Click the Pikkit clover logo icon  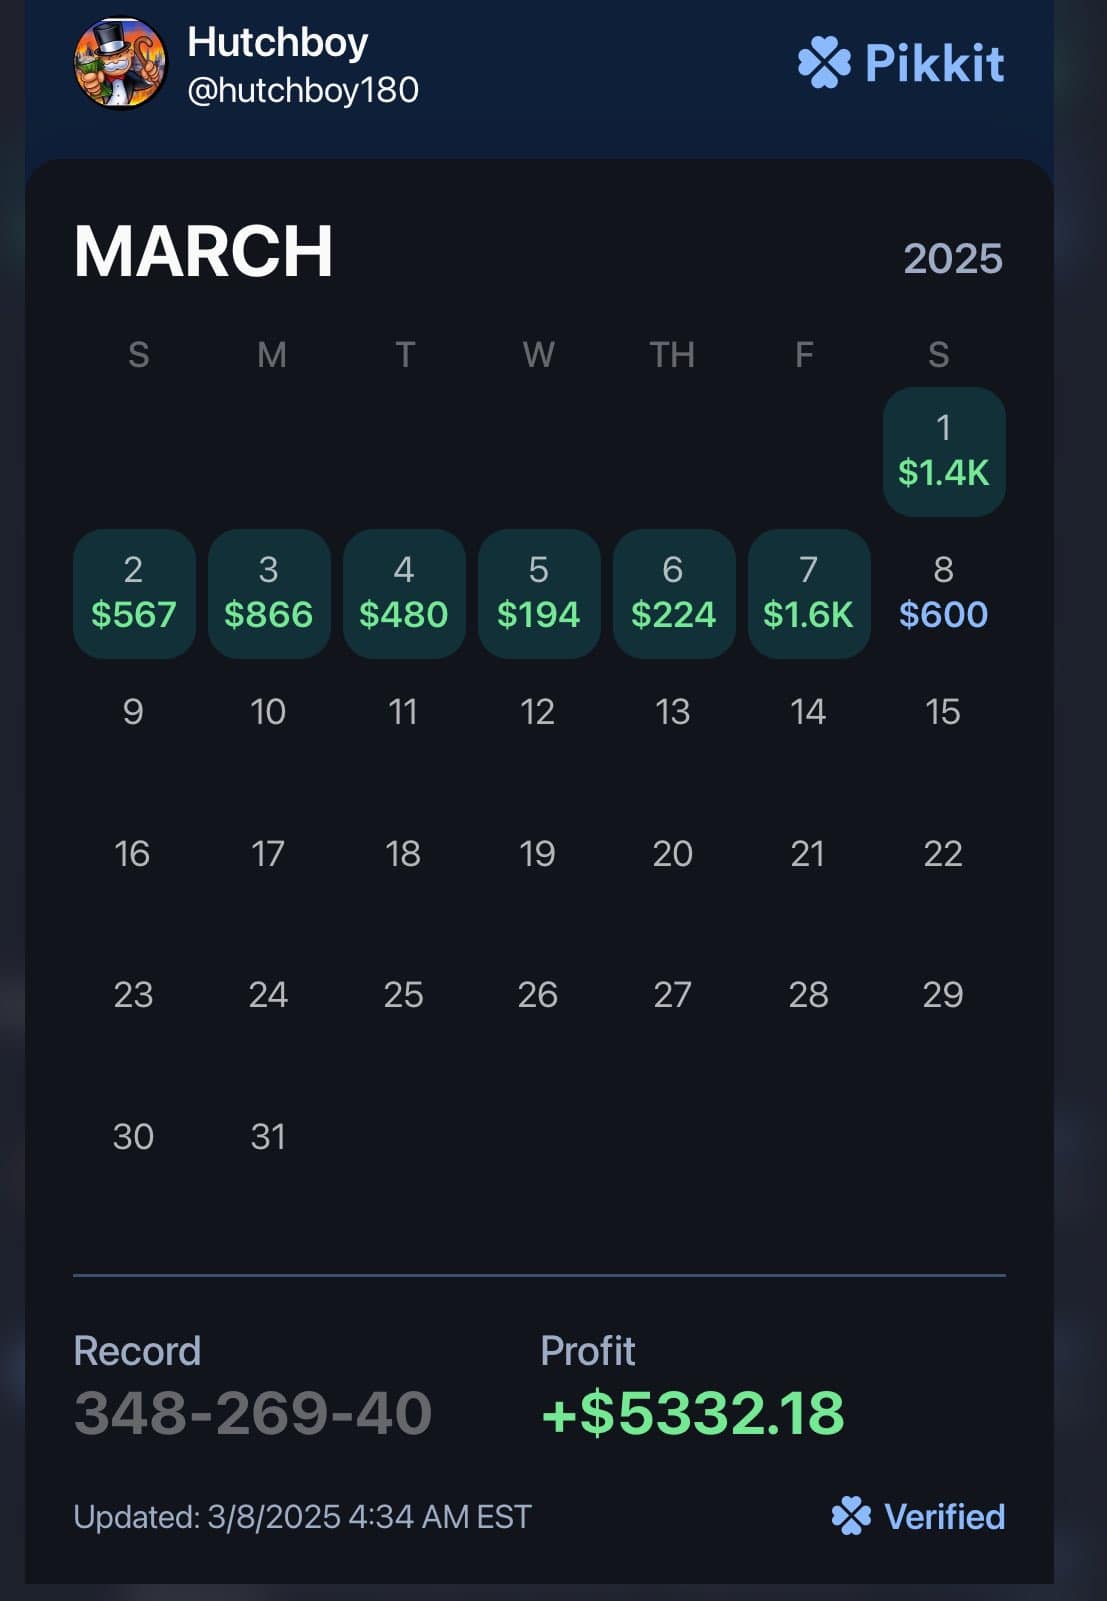[x=825, y=63]
